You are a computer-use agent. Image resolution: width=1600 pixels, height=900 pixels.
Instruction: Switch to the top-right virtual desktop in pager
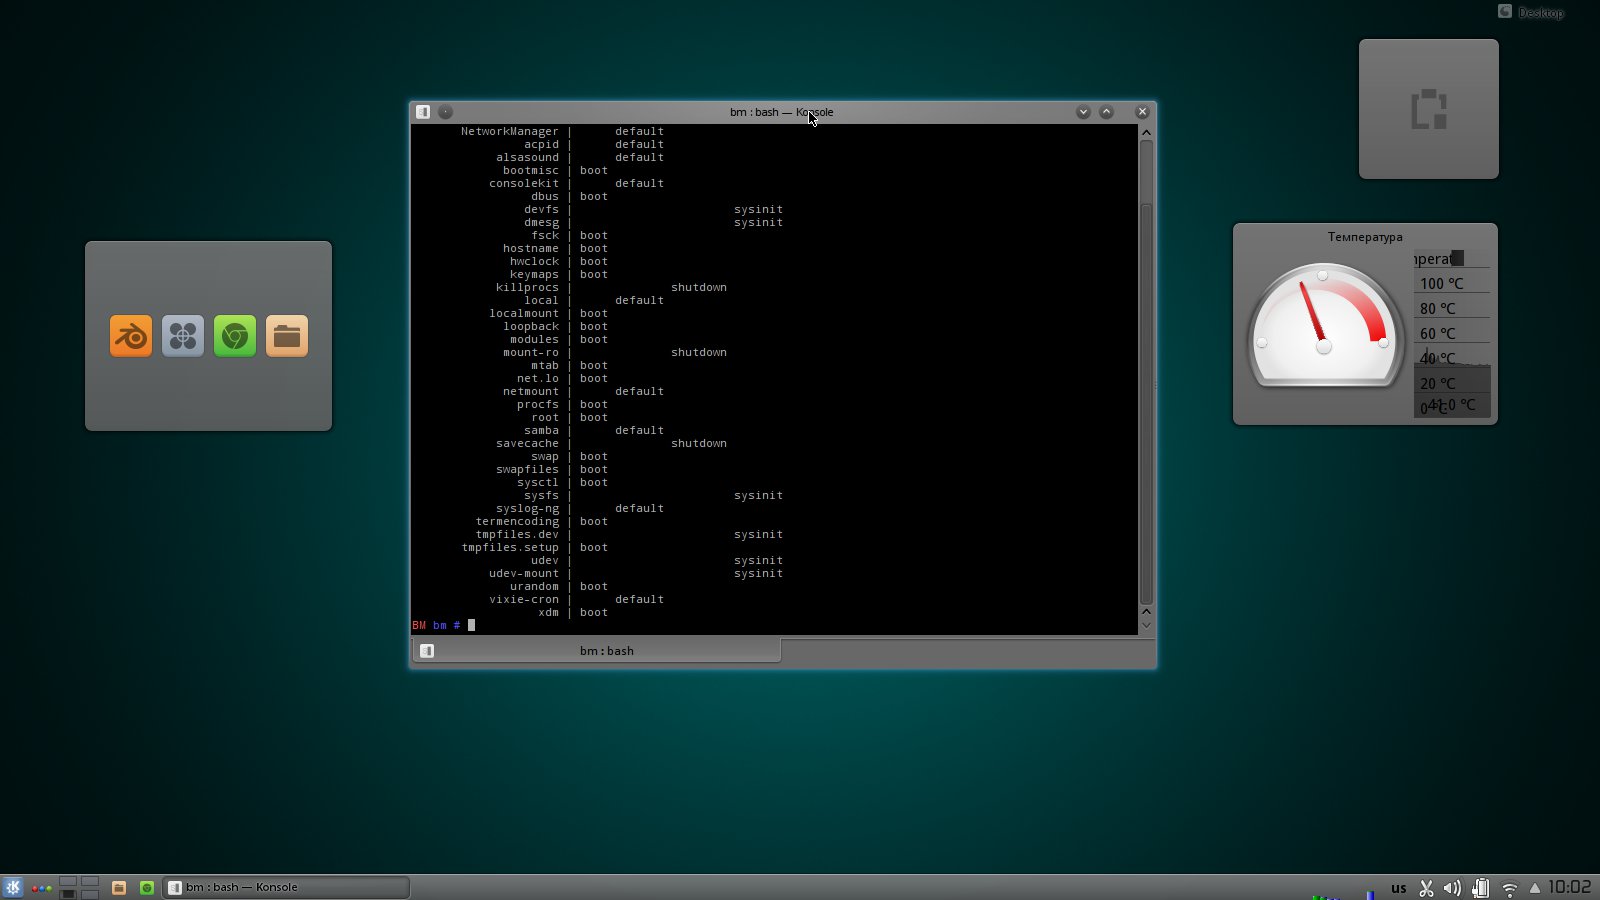(89, 882)
